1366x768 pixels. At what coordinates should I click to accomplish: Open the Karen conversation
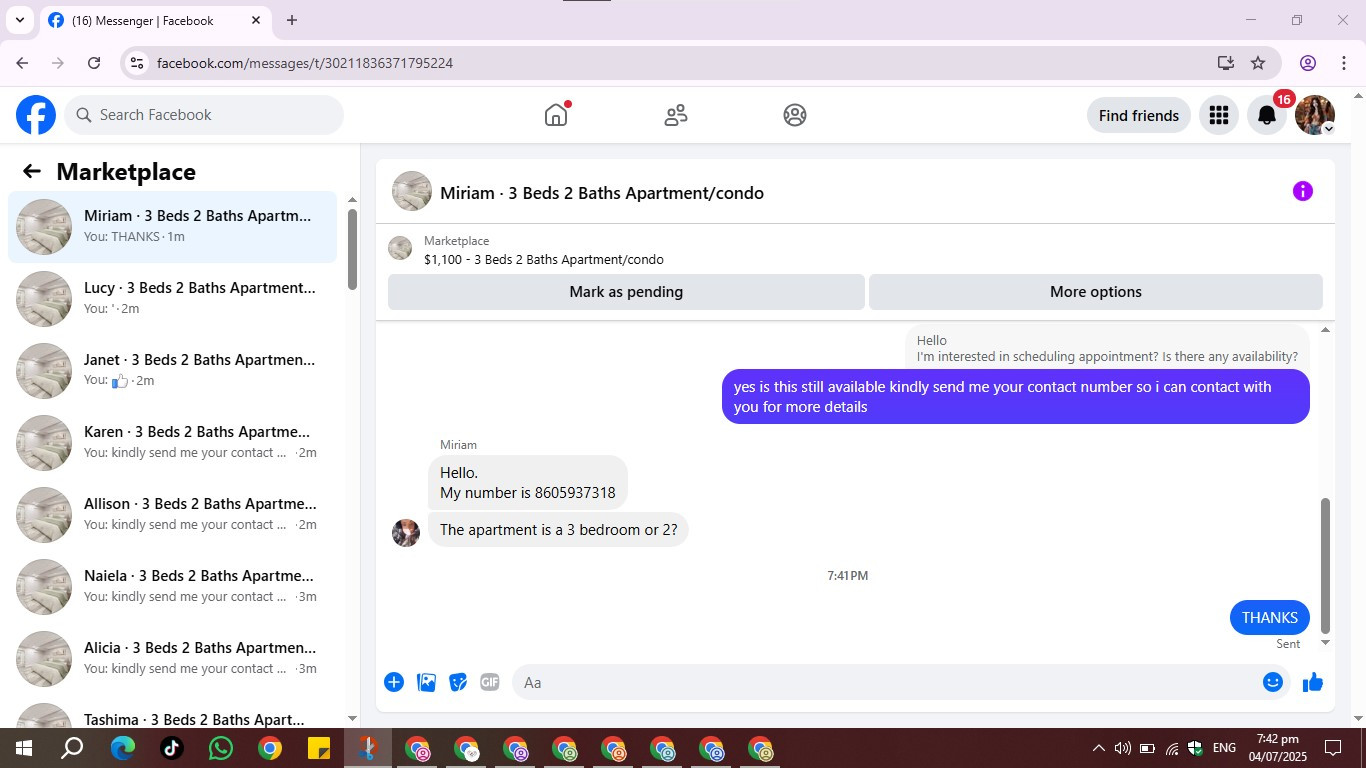pyautogui.click(x=173, y=443)
